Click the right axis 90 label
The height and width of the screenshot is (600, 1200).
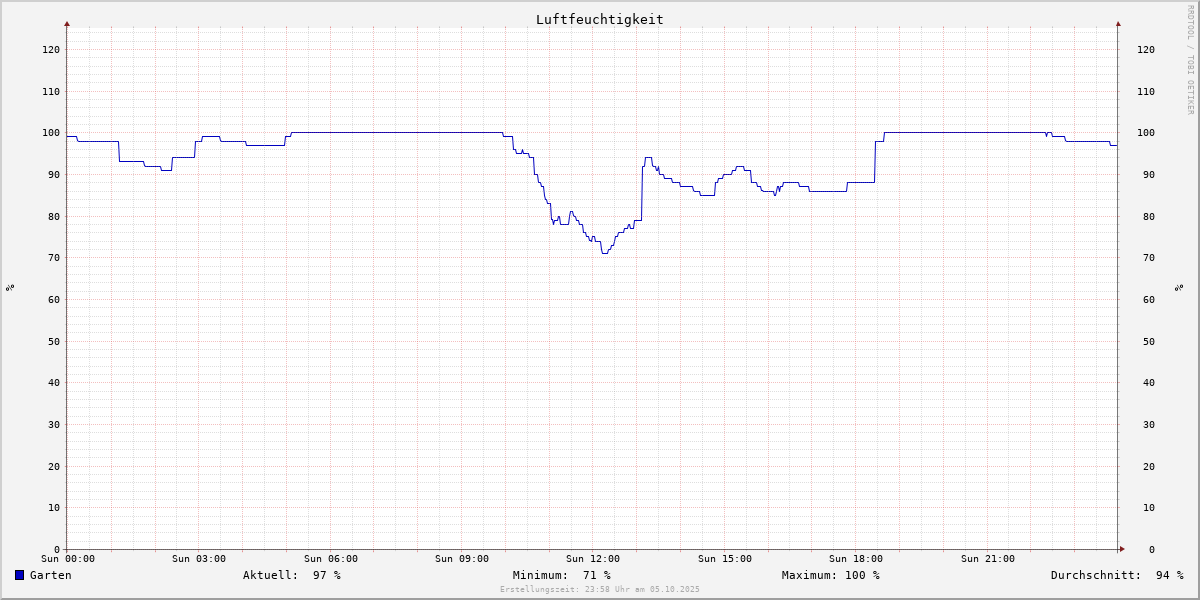click(1149, 174)
